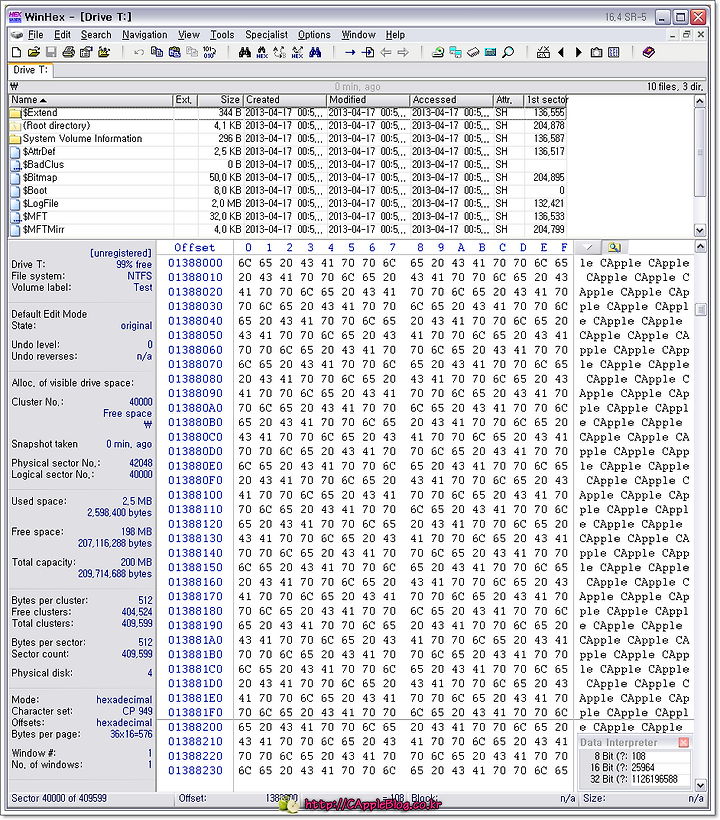Click offset address 01388000

pos(195,263)
